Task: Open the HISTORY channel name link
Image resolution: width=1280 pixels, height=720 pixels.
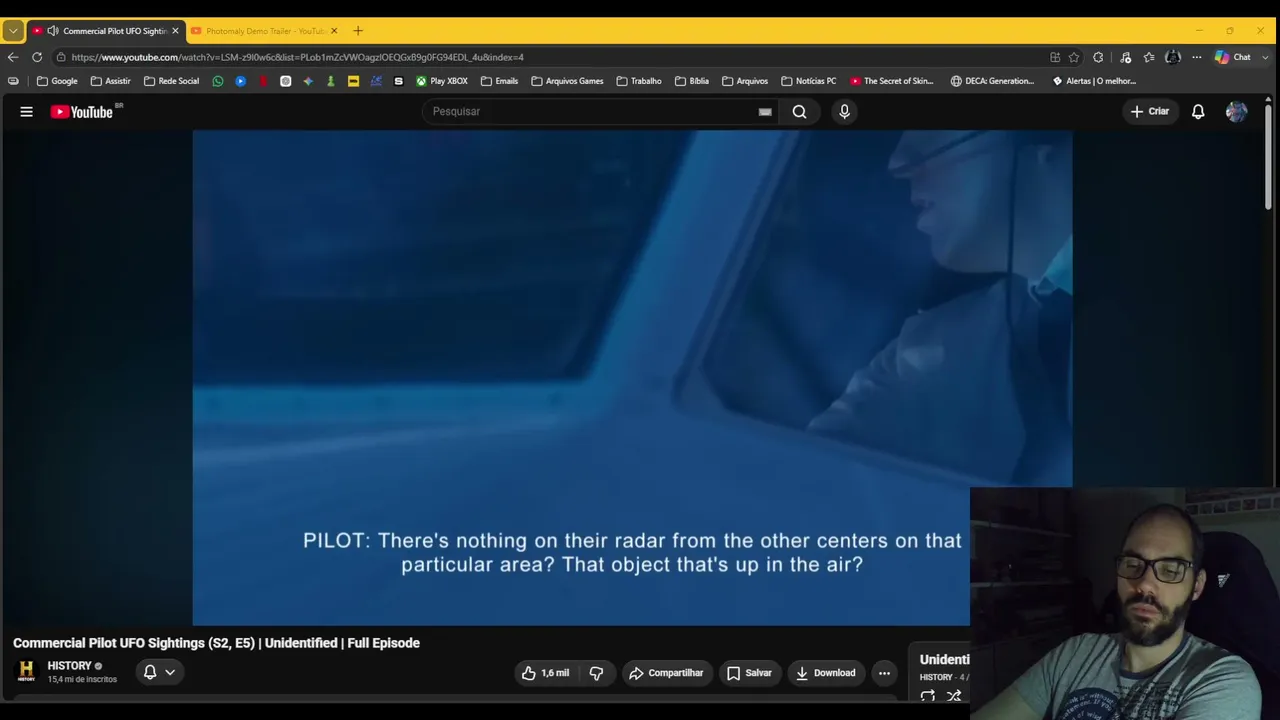Action: 69,666
